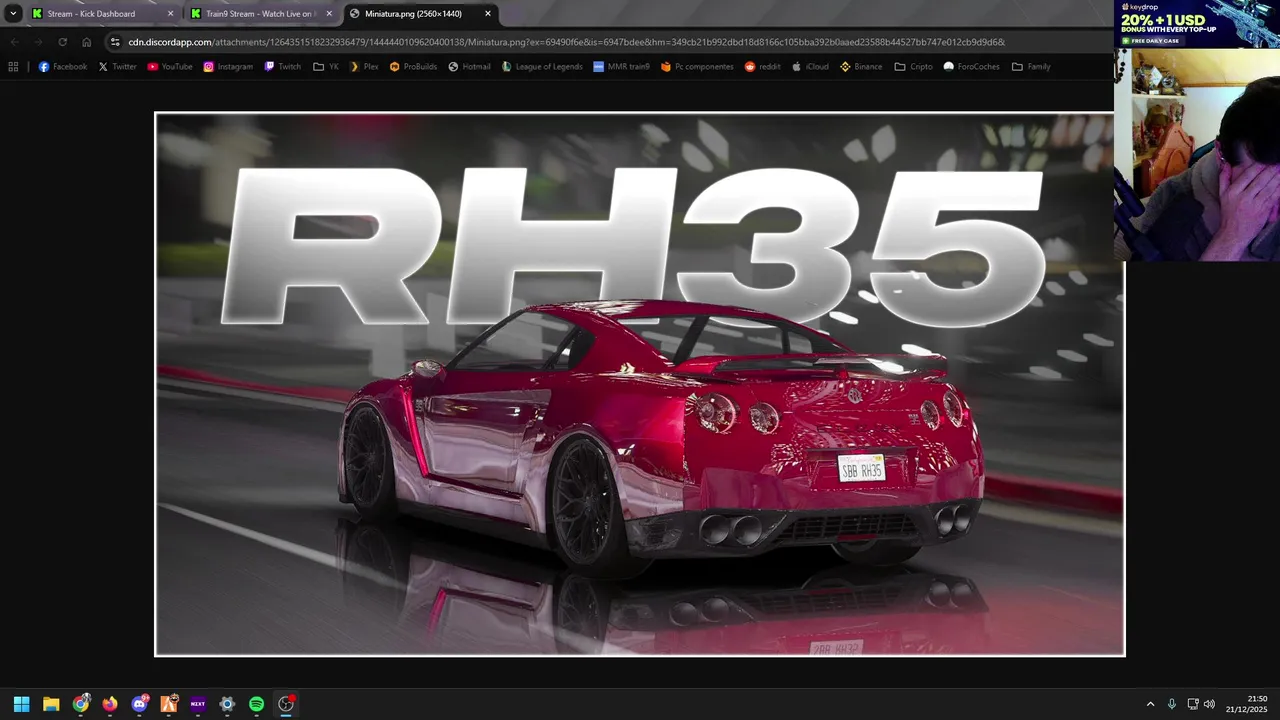
Task: Open the Settings gear in the taskbar
Action: pyautogui.click(x=227, y=704)
